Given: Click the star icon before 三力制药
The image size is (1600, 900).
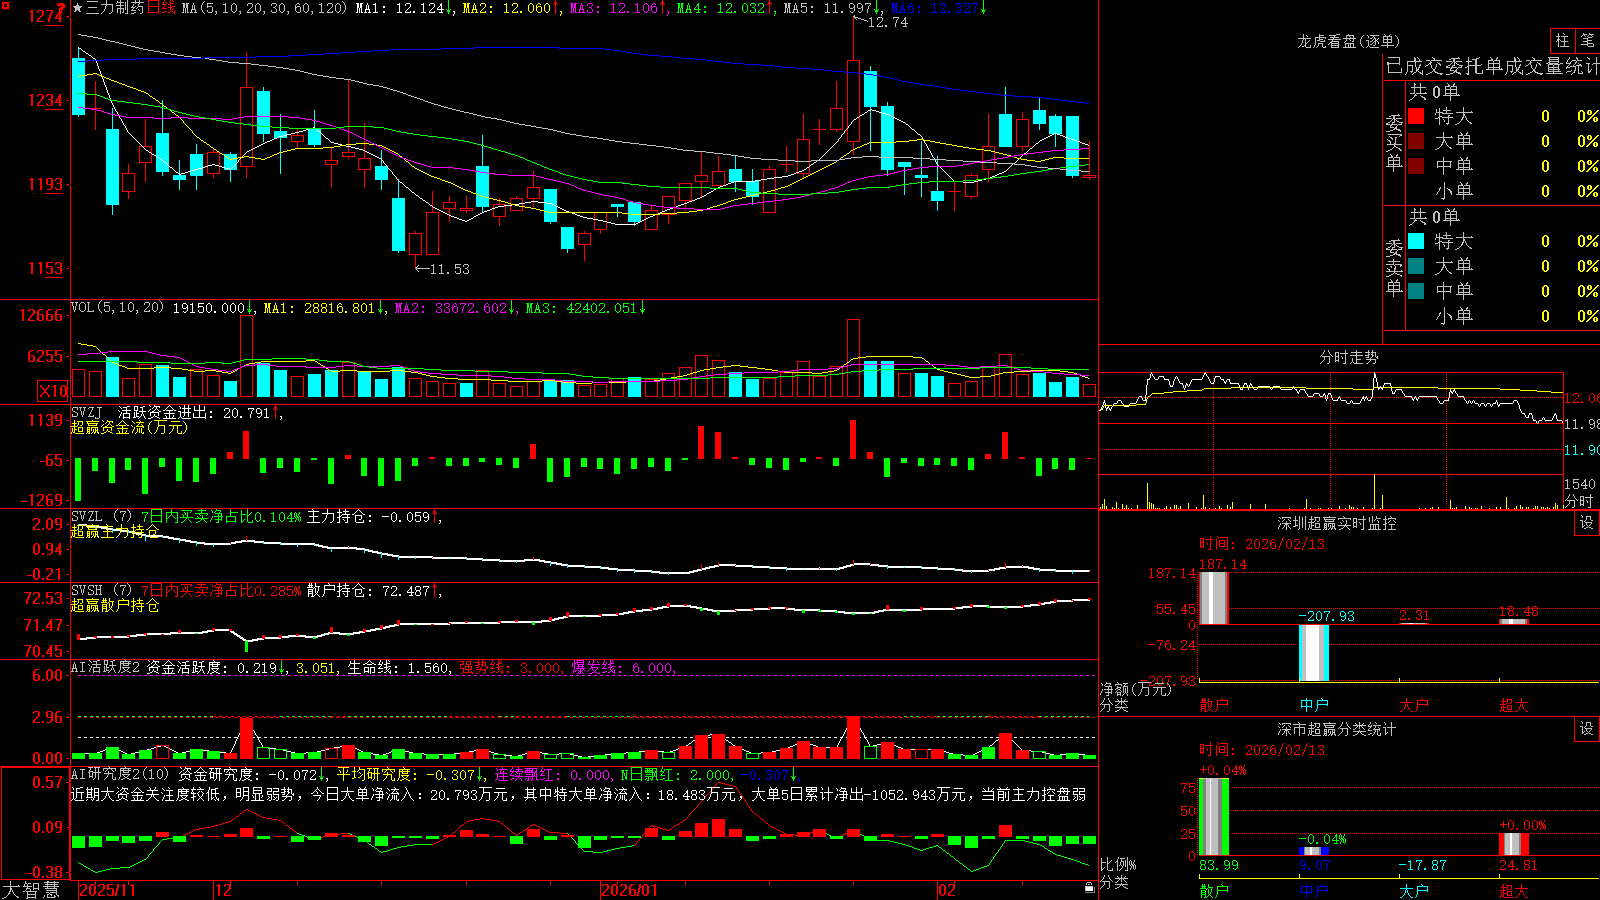Looking at the screenshot, I should 78,8.
